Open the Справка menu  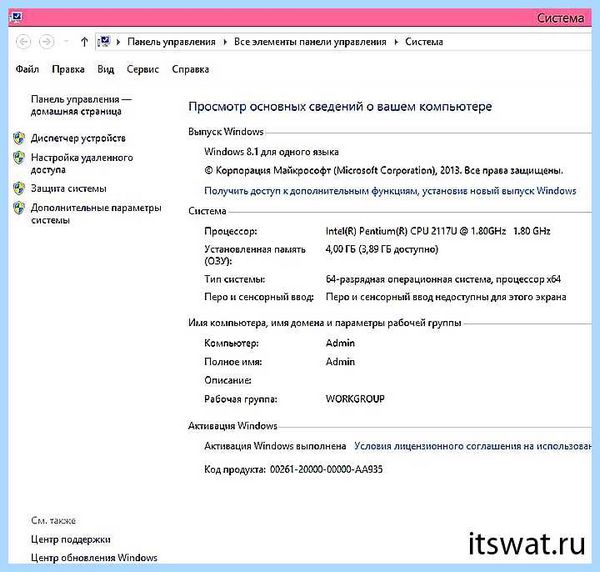tap(190, 69)
